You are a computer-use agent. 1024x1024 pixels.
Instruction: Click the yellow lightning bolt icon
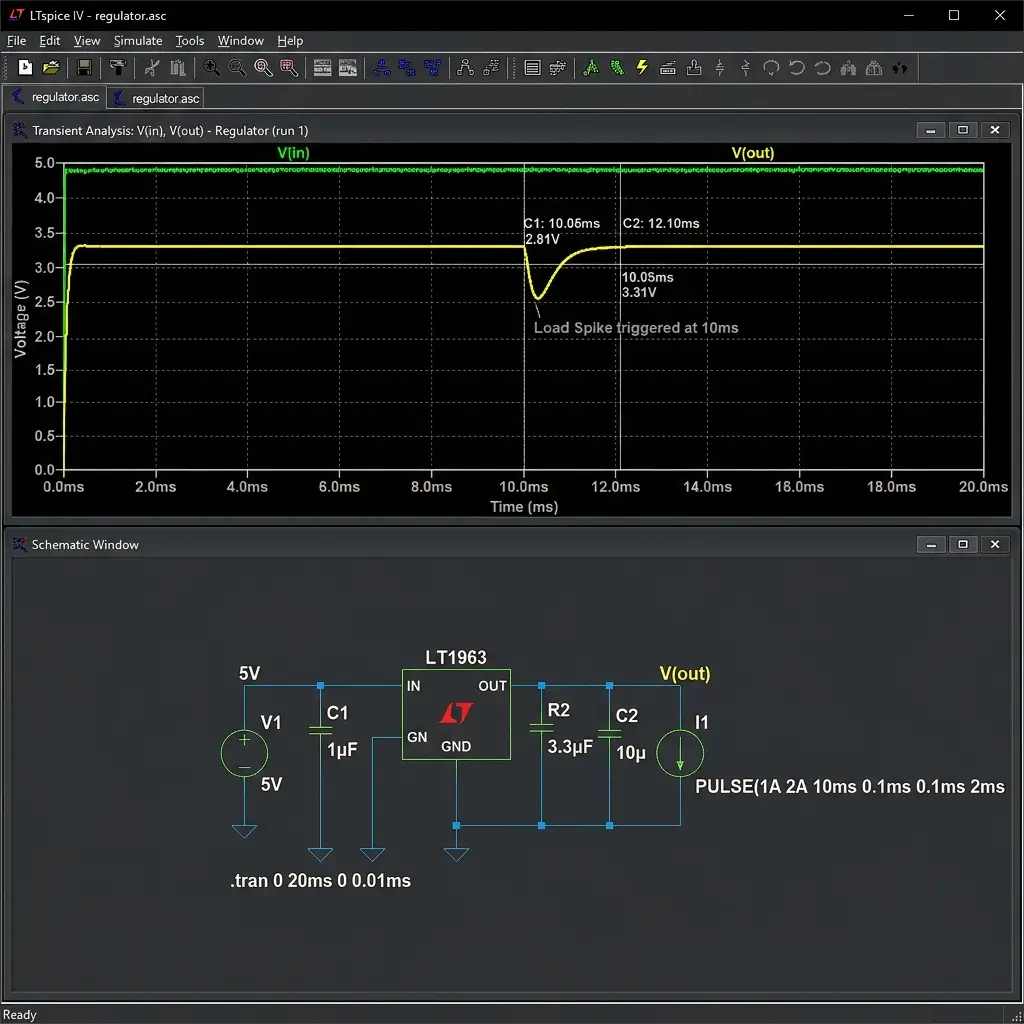pos(642,67)
